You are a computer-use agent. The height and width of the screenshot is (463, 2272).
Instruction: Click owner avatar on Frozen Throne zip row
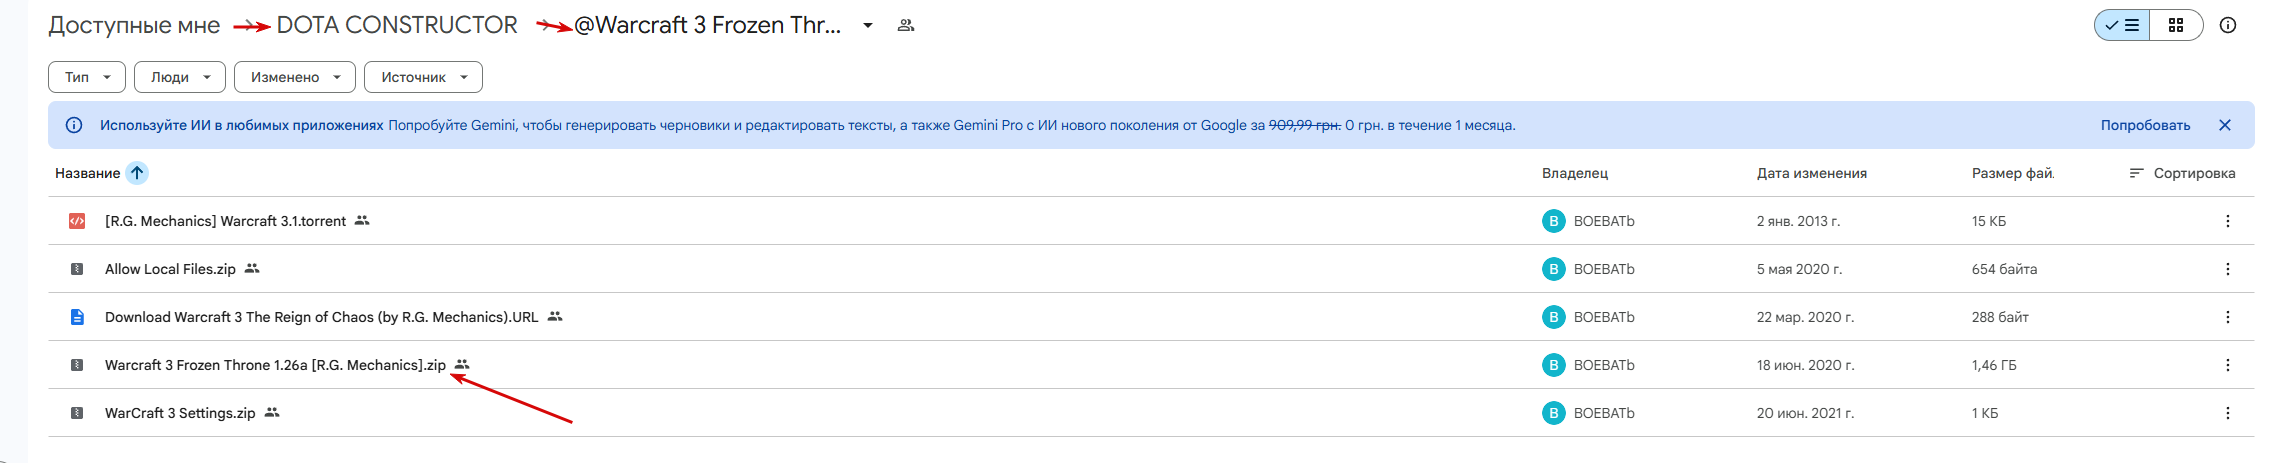(1553, 365)
